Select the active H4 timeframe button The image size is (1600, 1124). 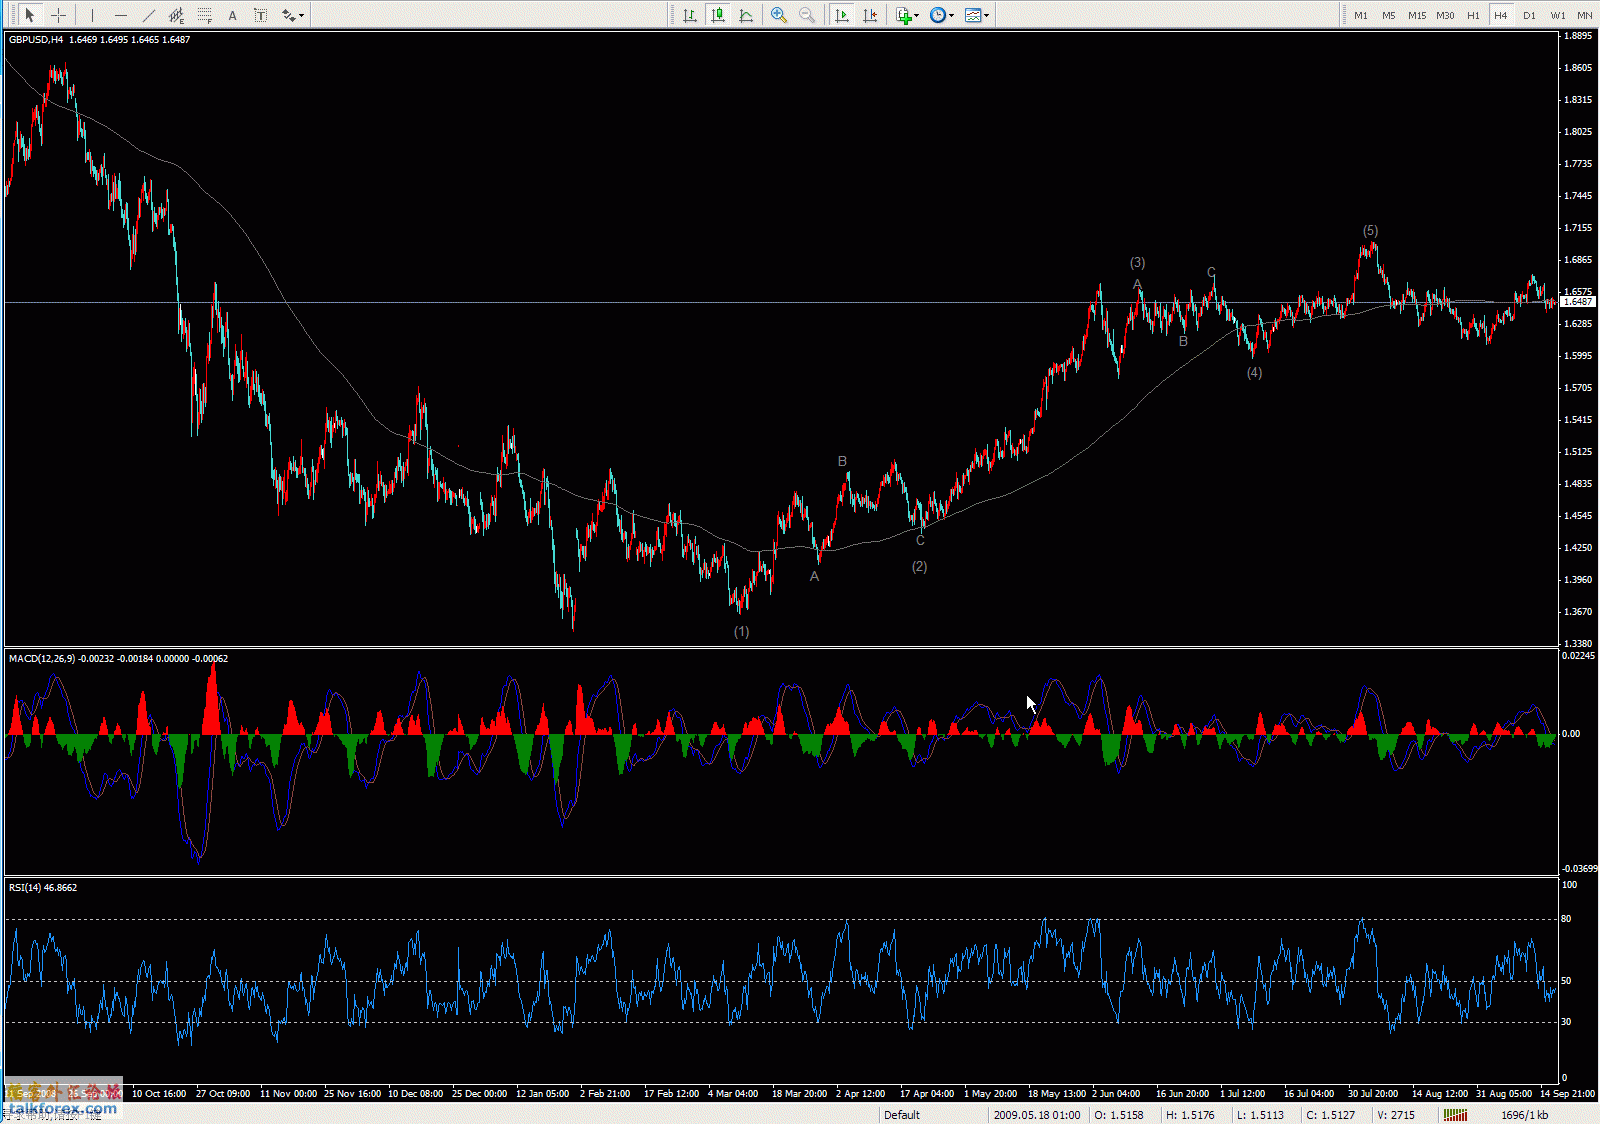(x=1501, y=15)
